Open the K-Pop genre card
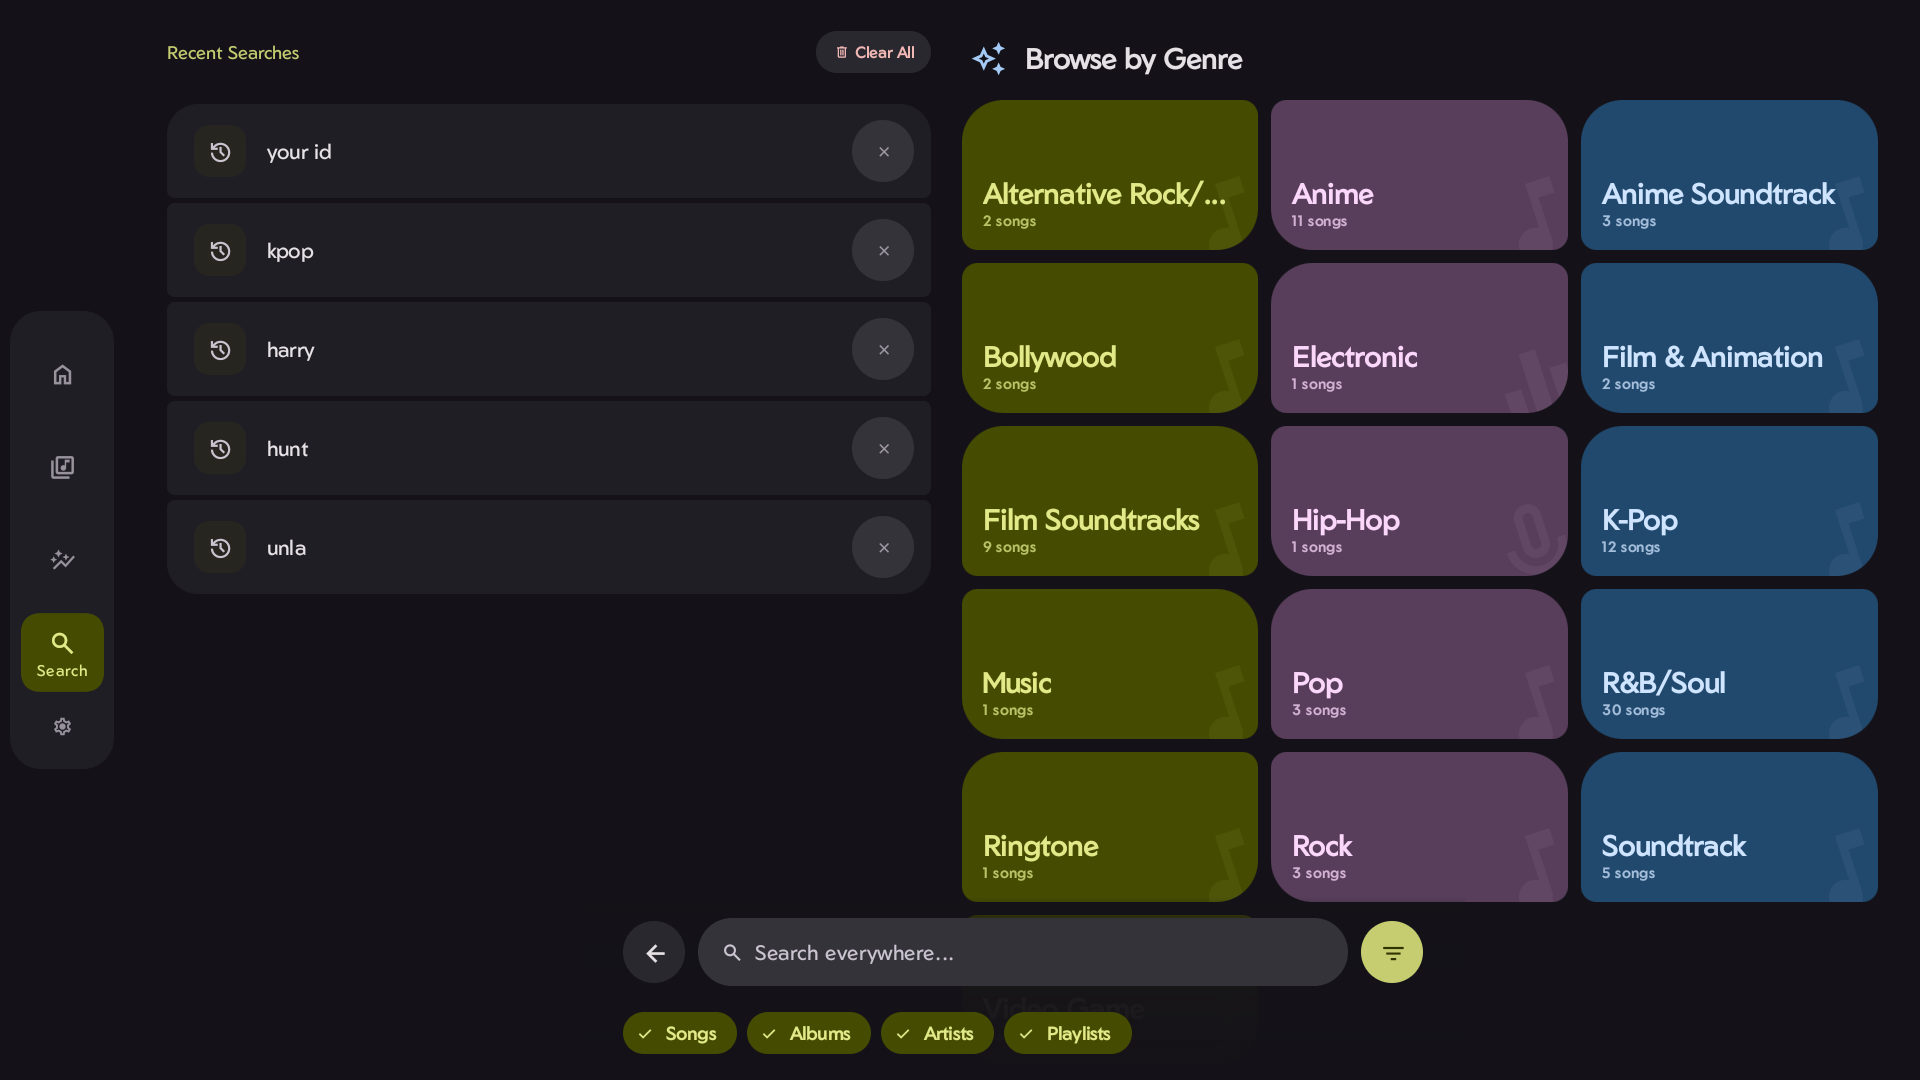The height and width of the screenshot is (1080, 1920). click(1729, 501)
